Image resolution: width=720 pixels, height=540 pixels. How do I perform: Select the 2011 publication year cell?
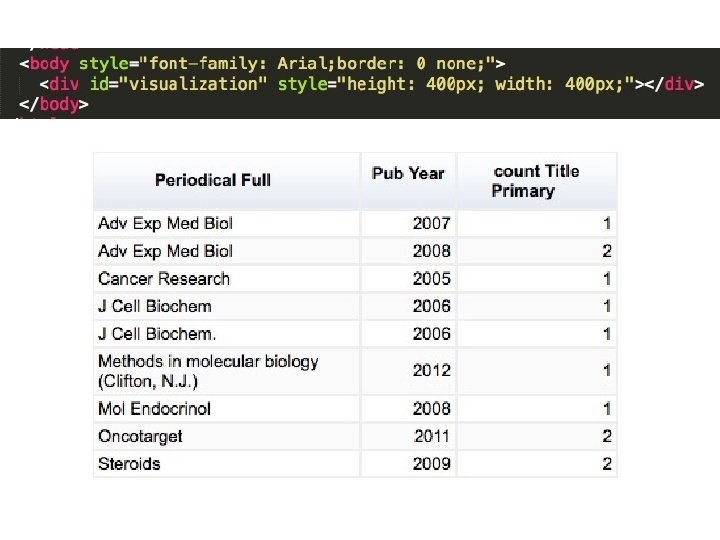(x=431, y=436)
